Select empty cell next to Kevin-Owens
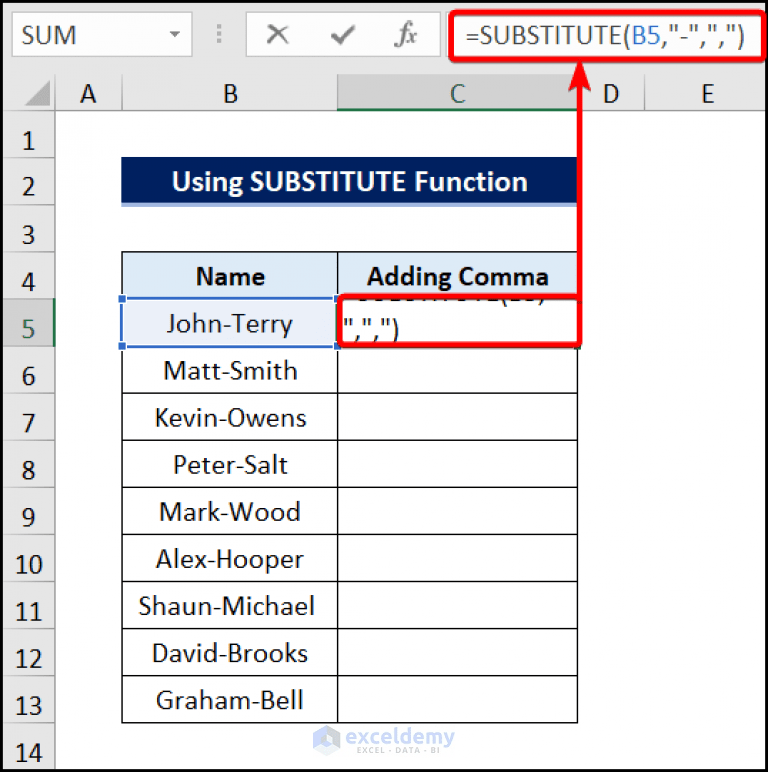 click(x=457, y=417)
